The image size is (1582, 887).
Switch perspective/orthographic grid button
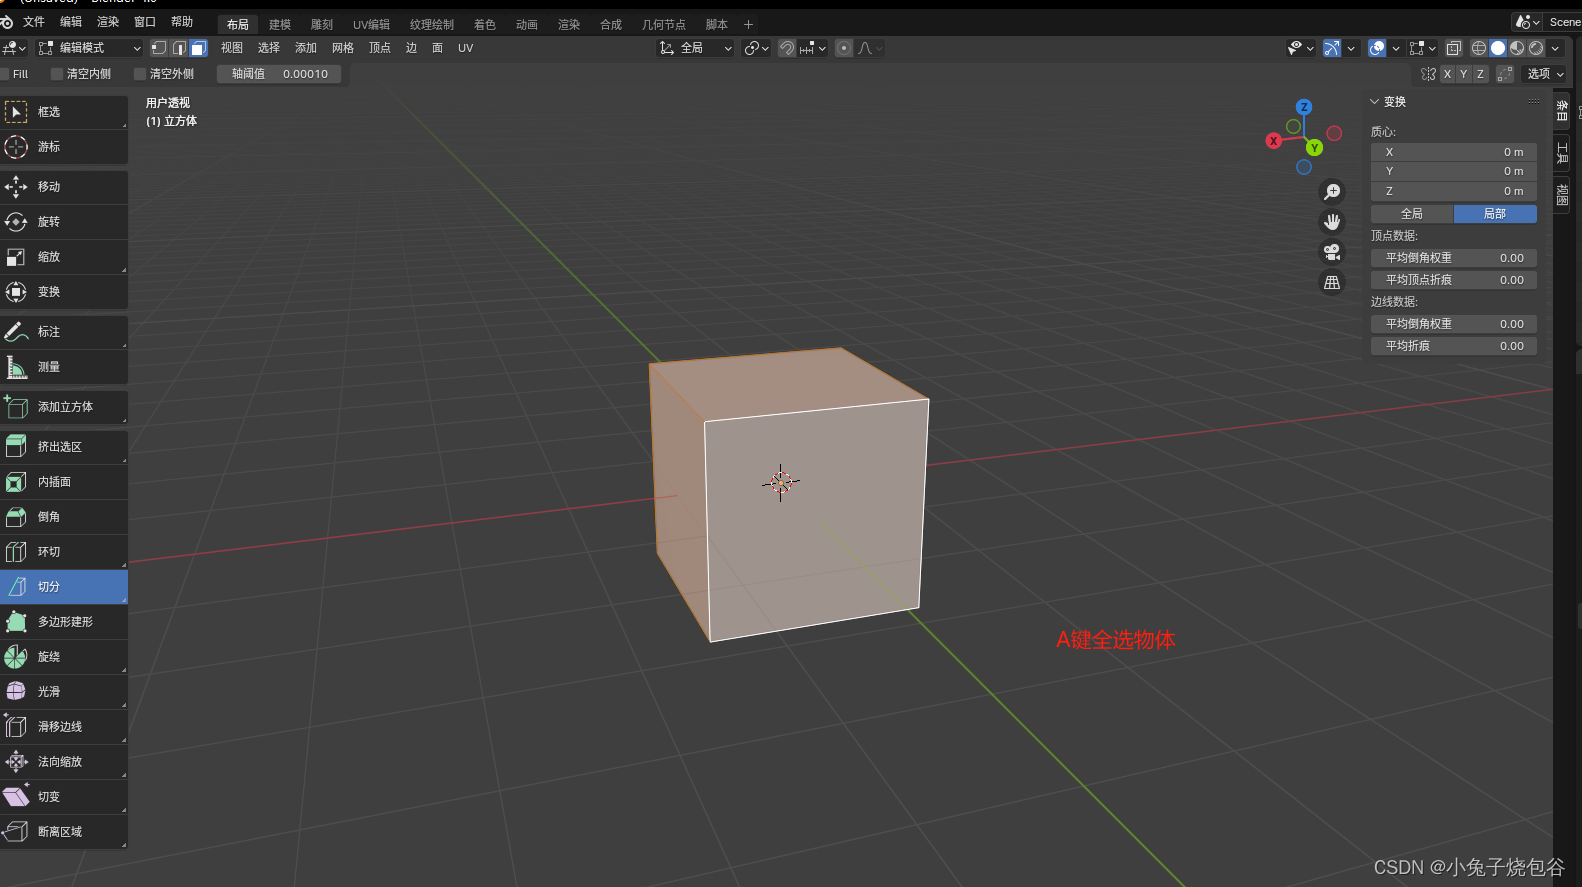1332,283
